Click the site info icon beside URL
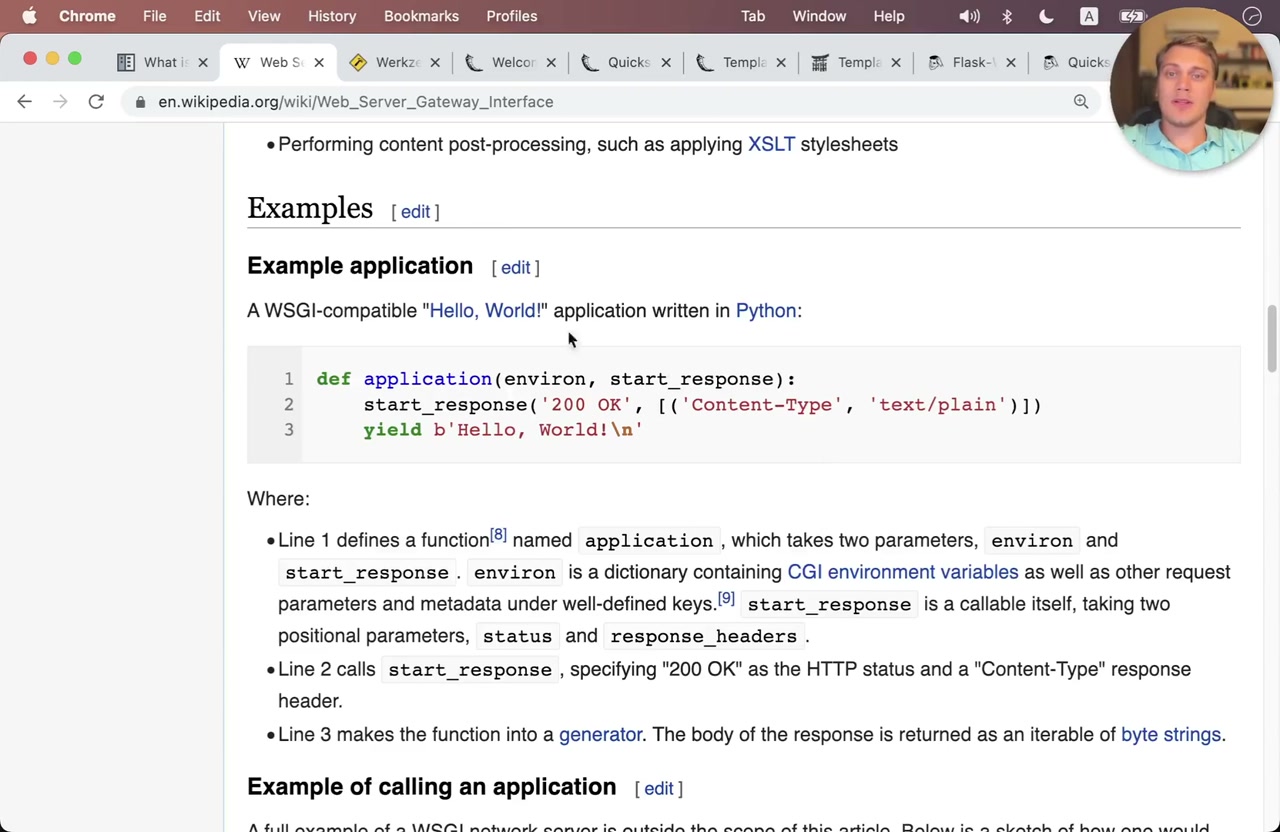Viewport: 1280px width, 832px height. [140, 102]
